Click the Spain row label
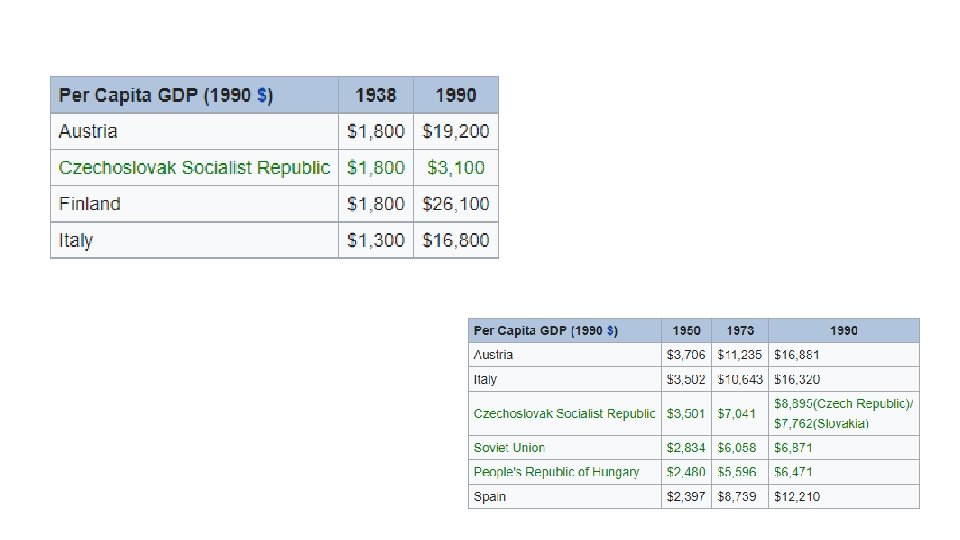Viewport: 960px width, 540px height. click(x=490, y=497)
